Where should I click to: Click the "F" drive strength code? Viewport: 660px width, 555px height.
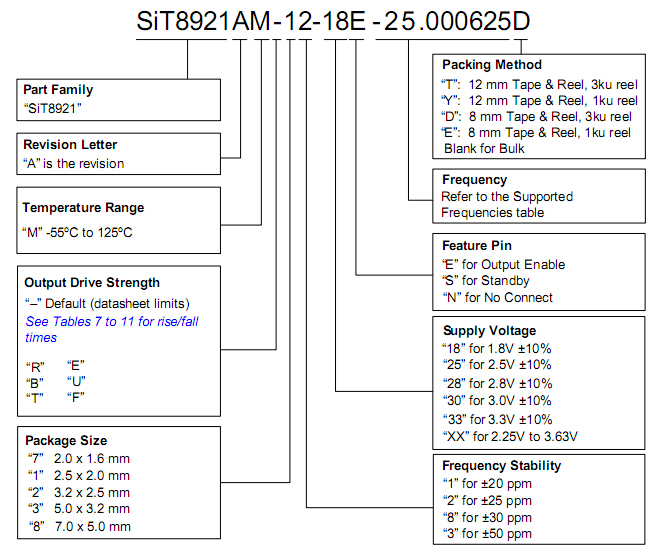click(76, 397)
